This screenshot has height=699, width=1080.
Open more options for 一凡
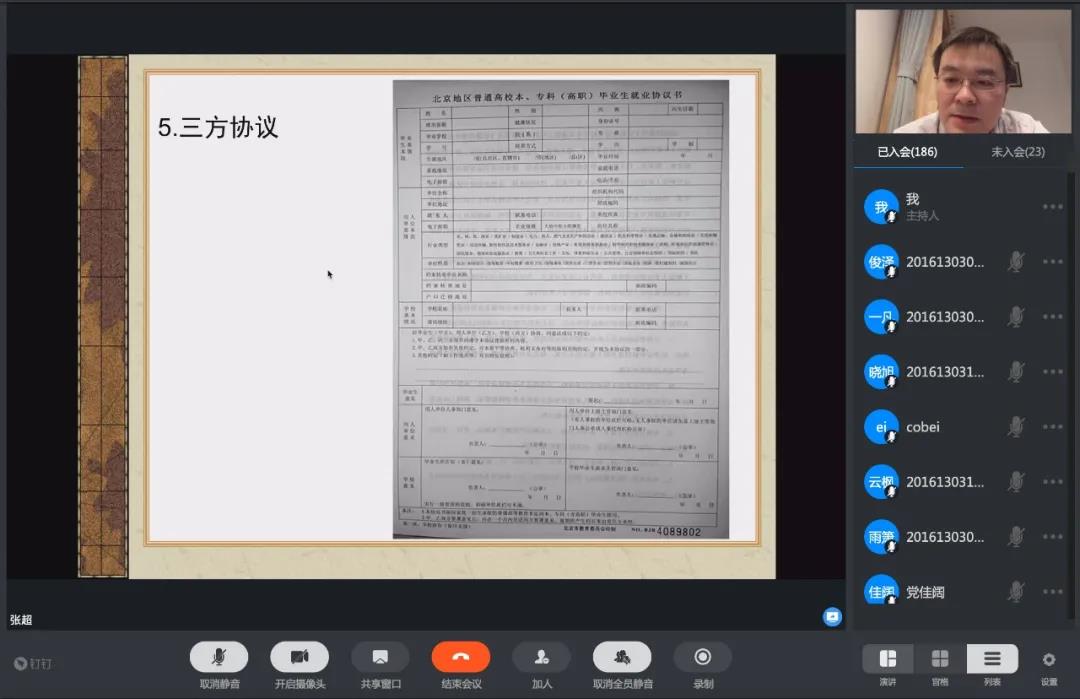[1052, 317]
